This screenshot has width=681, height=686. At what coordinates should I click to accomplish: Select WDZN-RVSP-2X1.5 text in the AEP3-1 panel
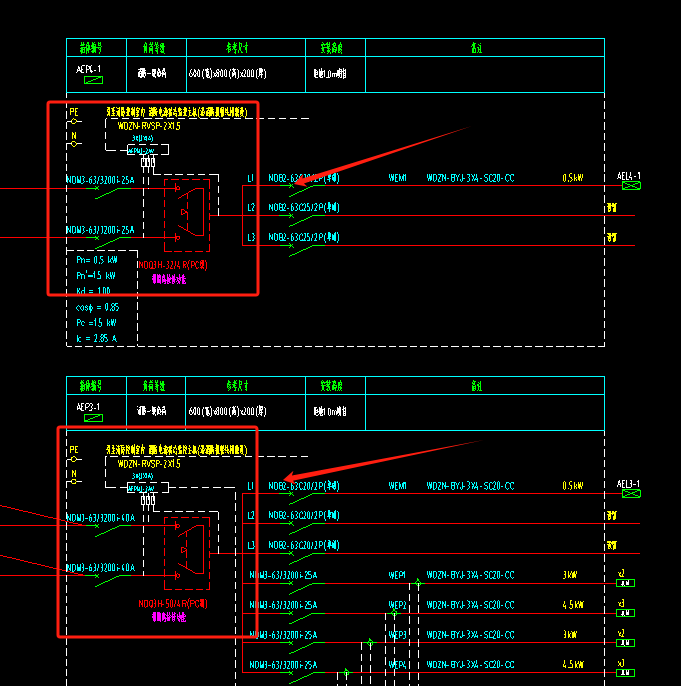click(149, 464)
